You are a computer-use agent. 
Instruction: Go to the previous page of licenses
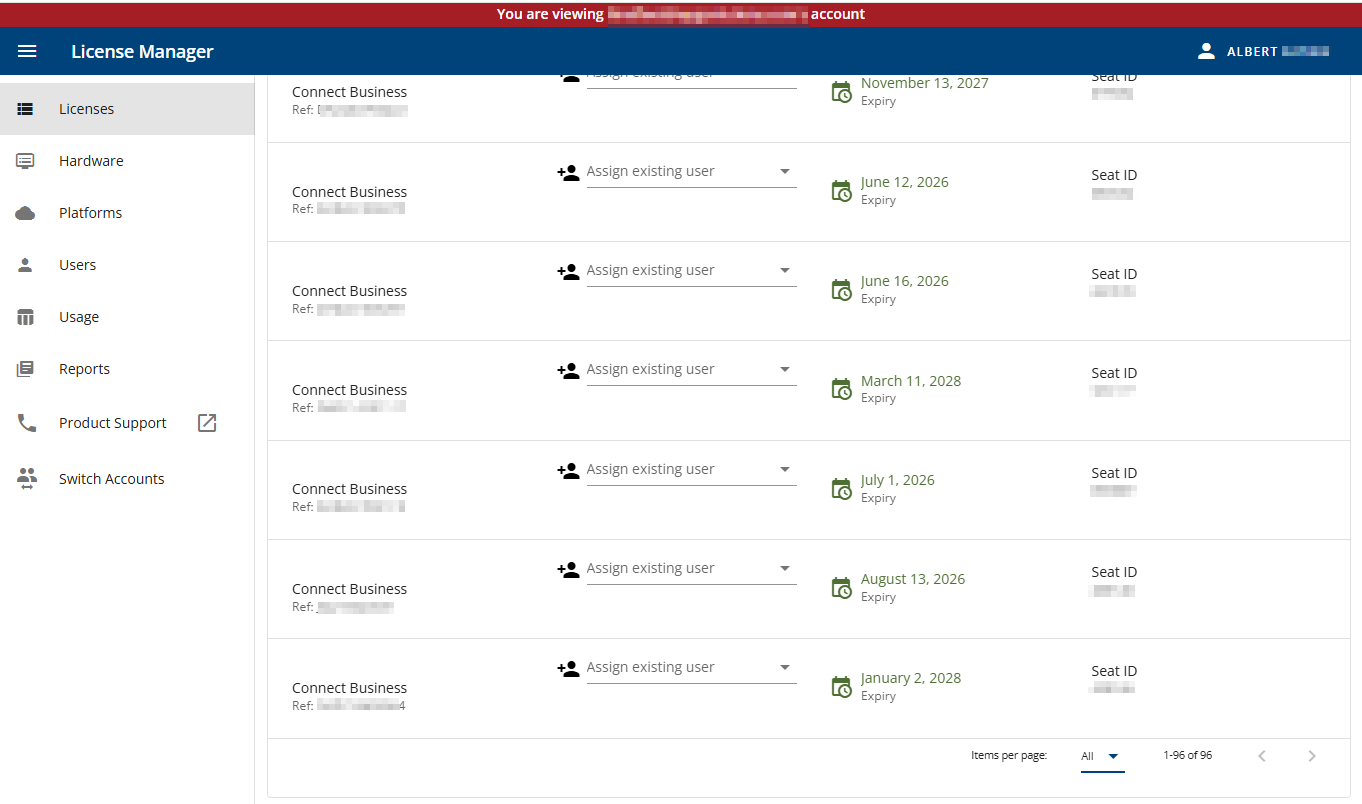click(x=1262, y=756)
